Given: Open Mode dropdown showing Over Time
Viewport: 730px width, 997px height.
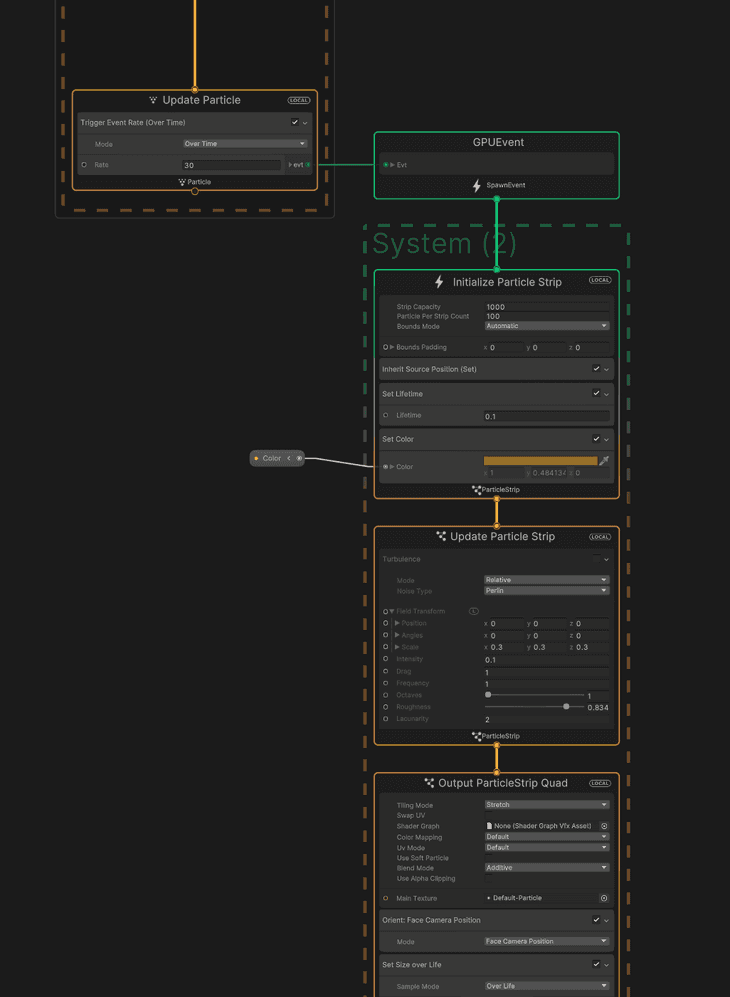Looking at the screenshot, I should tap(245, 144).
